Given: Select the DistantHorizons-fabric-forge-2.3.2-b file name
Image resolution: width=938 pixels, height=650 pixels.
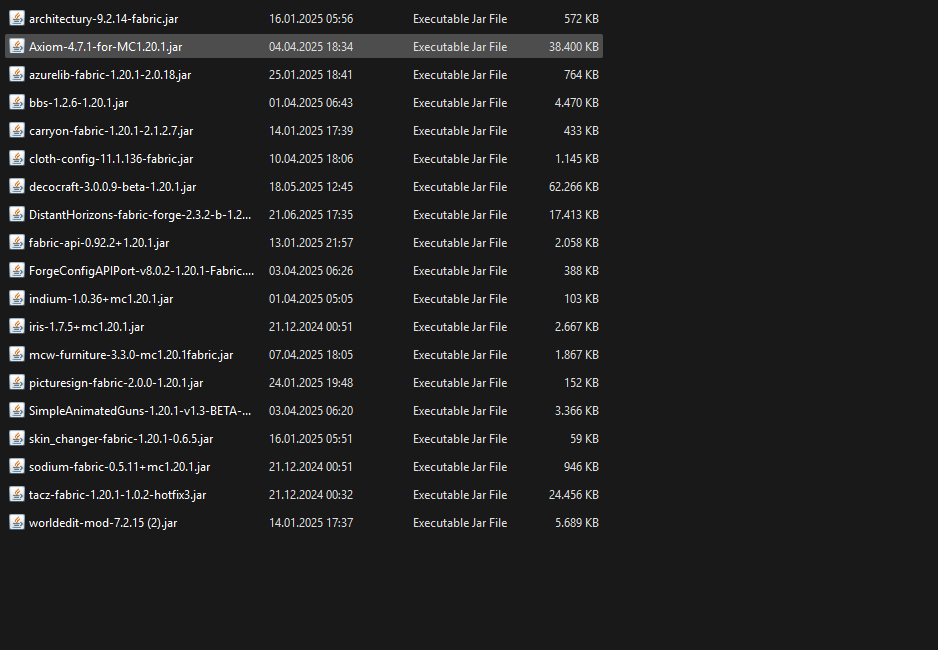Looking at the screenshot, I should click(x=140, y=215).
